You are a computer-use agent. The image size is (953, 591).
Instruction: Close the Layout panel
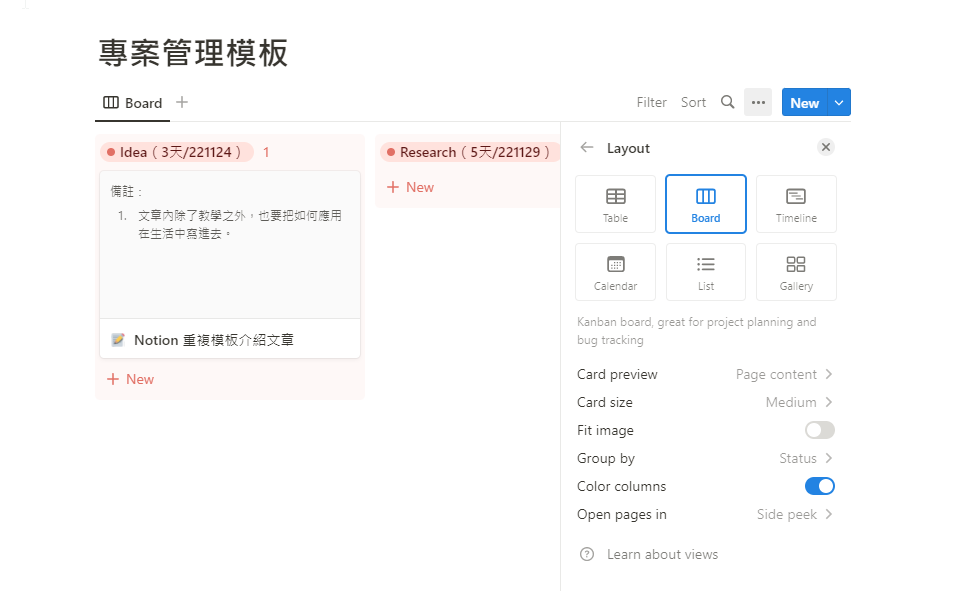(x=825, y=147)
